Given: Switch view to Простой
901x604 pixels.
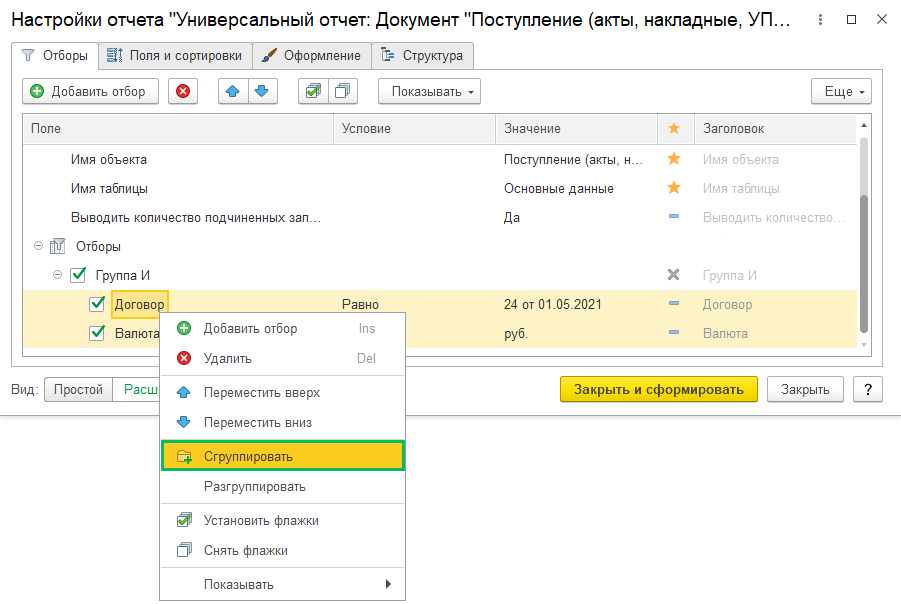Looking at the screenshot, I should [x=78, y=389].
